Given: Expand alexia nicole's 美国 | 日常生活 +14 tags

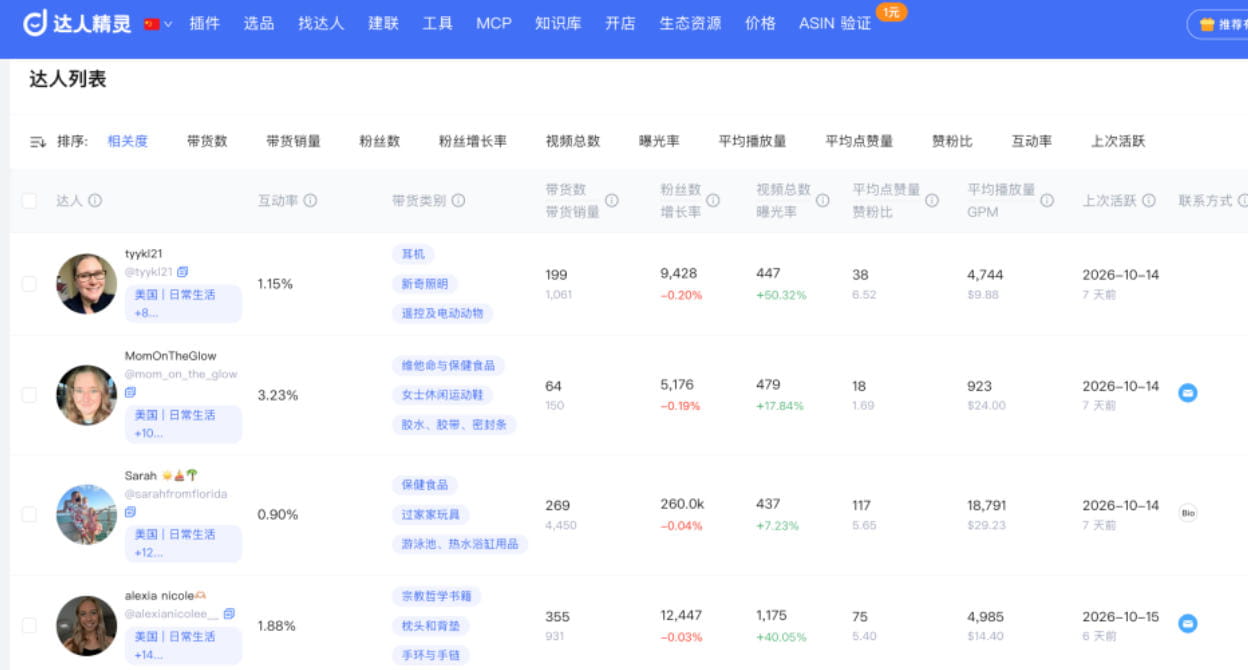Looking at the screenshot, I should (x=183, y=646).
